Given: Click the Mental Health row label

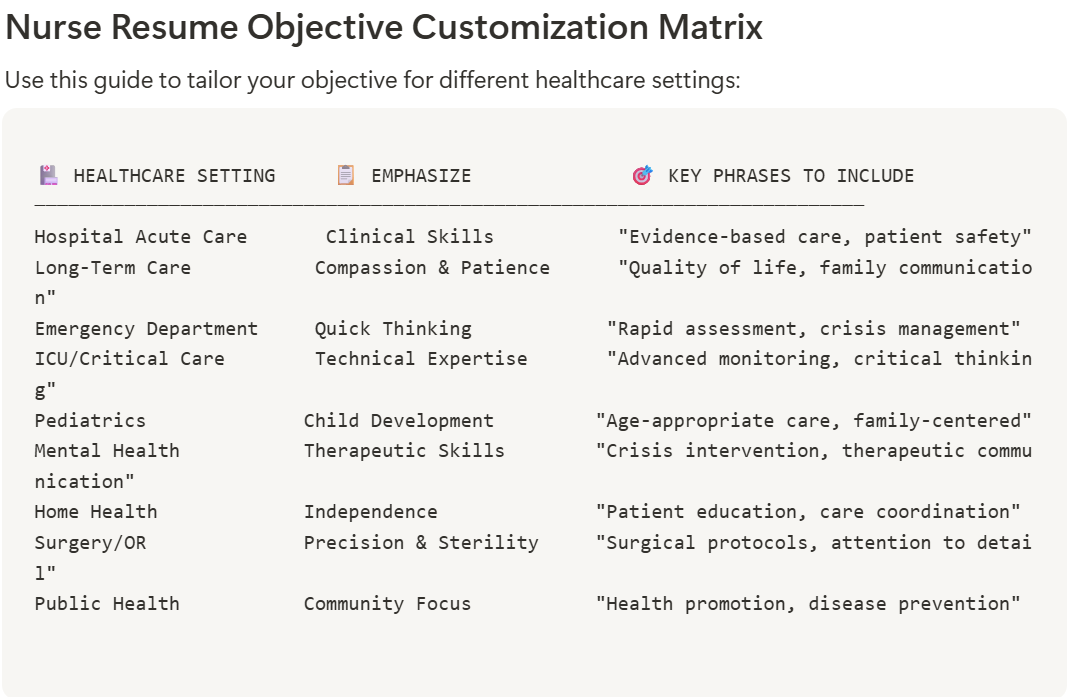Looking at the screenshot, I should click(x=107, y=451).
